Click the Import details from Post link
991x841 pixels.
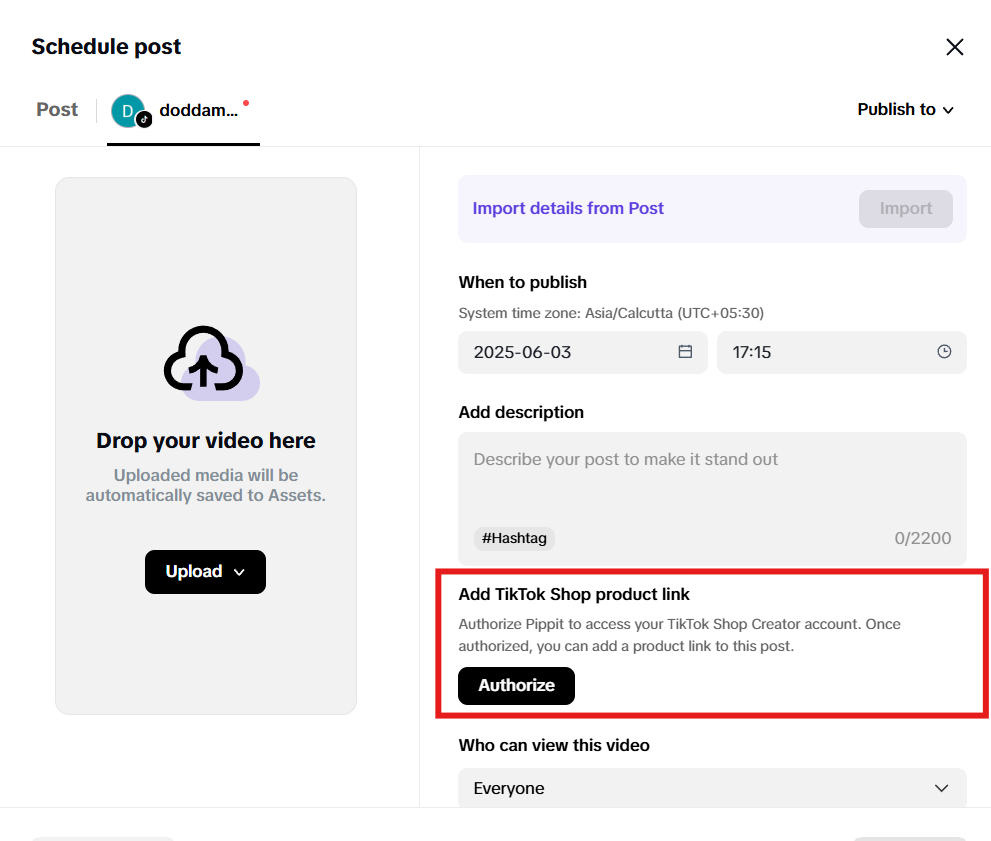tap(568, 208)
